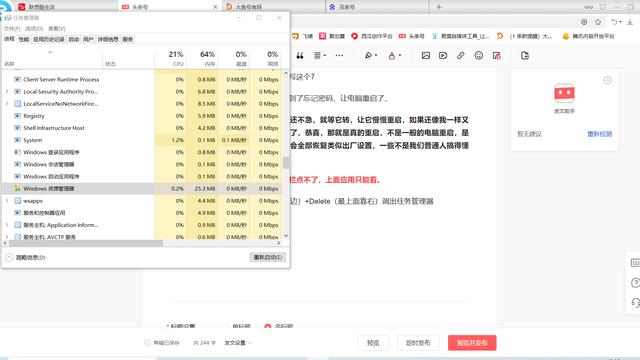Viewport: 640px width, 360px height.
Task: Bookmark the page with the star icon
Action: pos(598,22)
